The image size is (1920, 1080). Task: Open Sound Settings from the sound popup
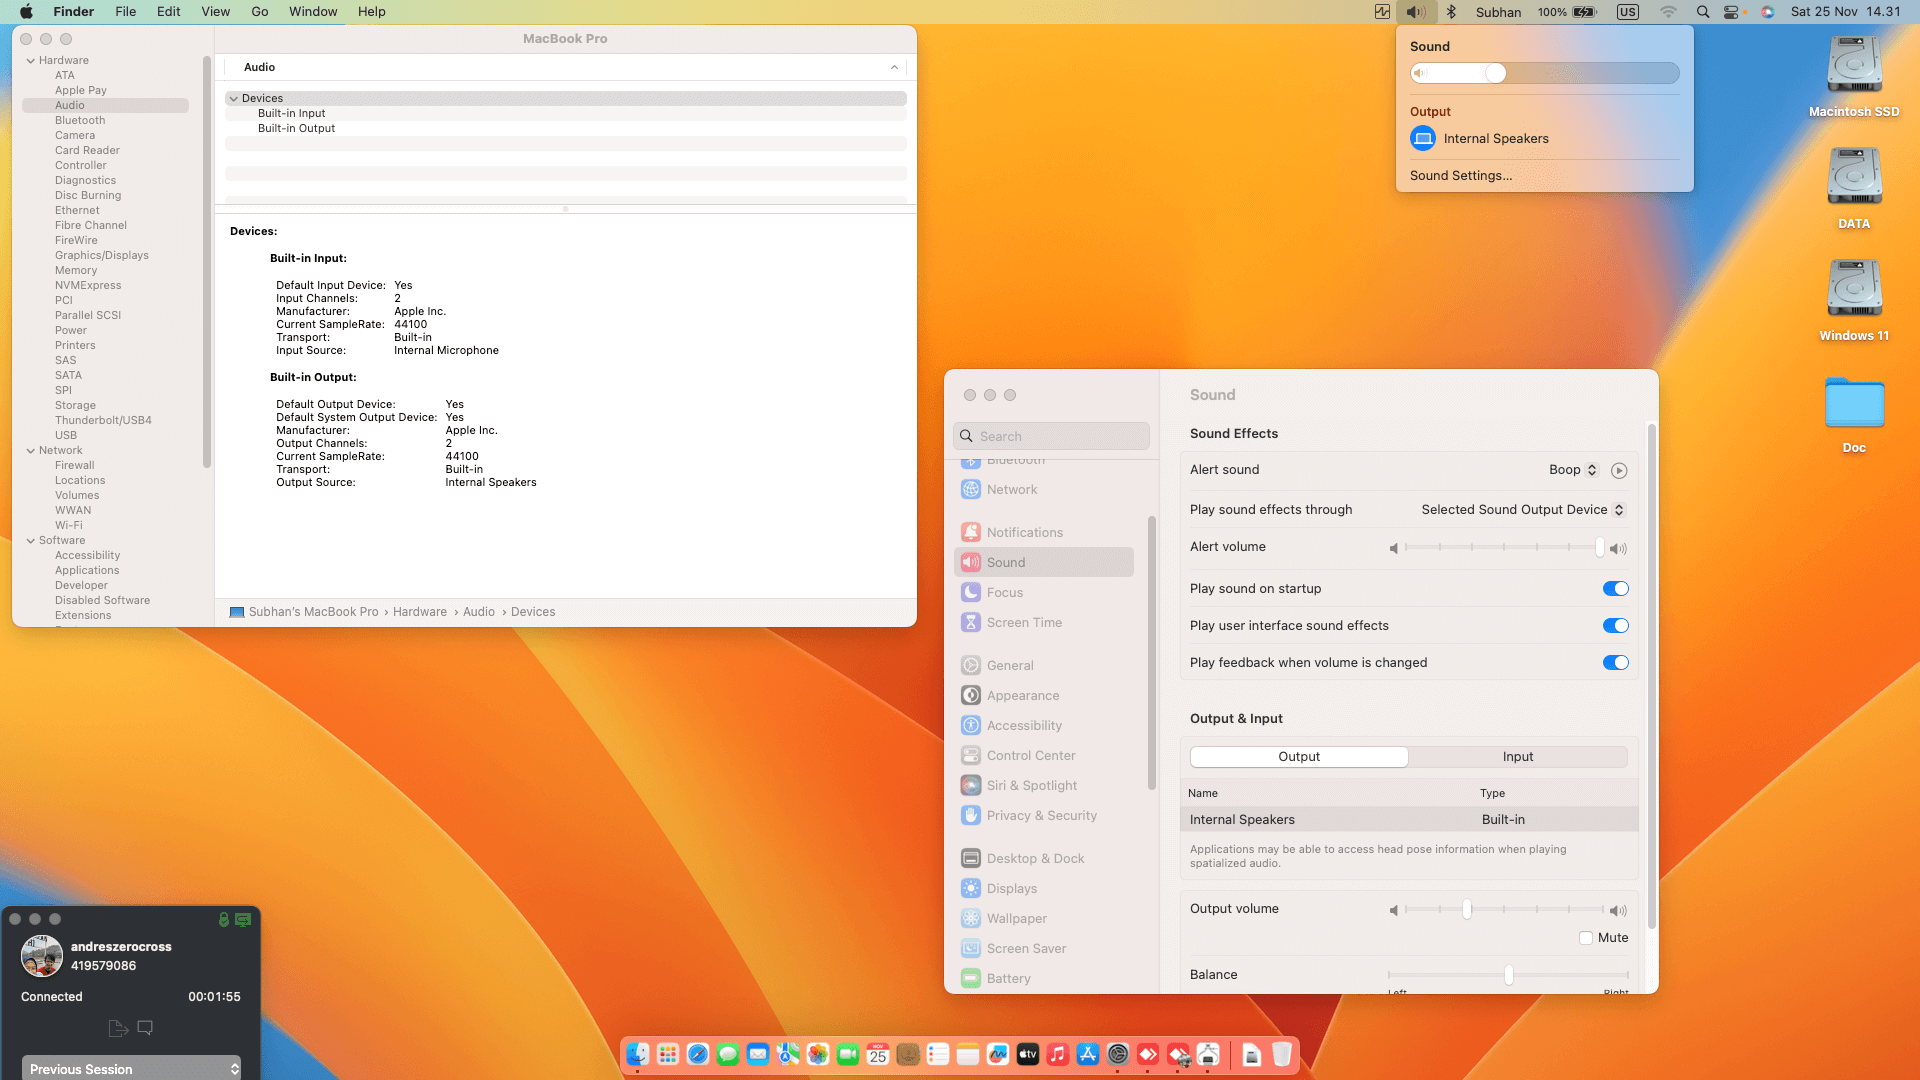1461,175
